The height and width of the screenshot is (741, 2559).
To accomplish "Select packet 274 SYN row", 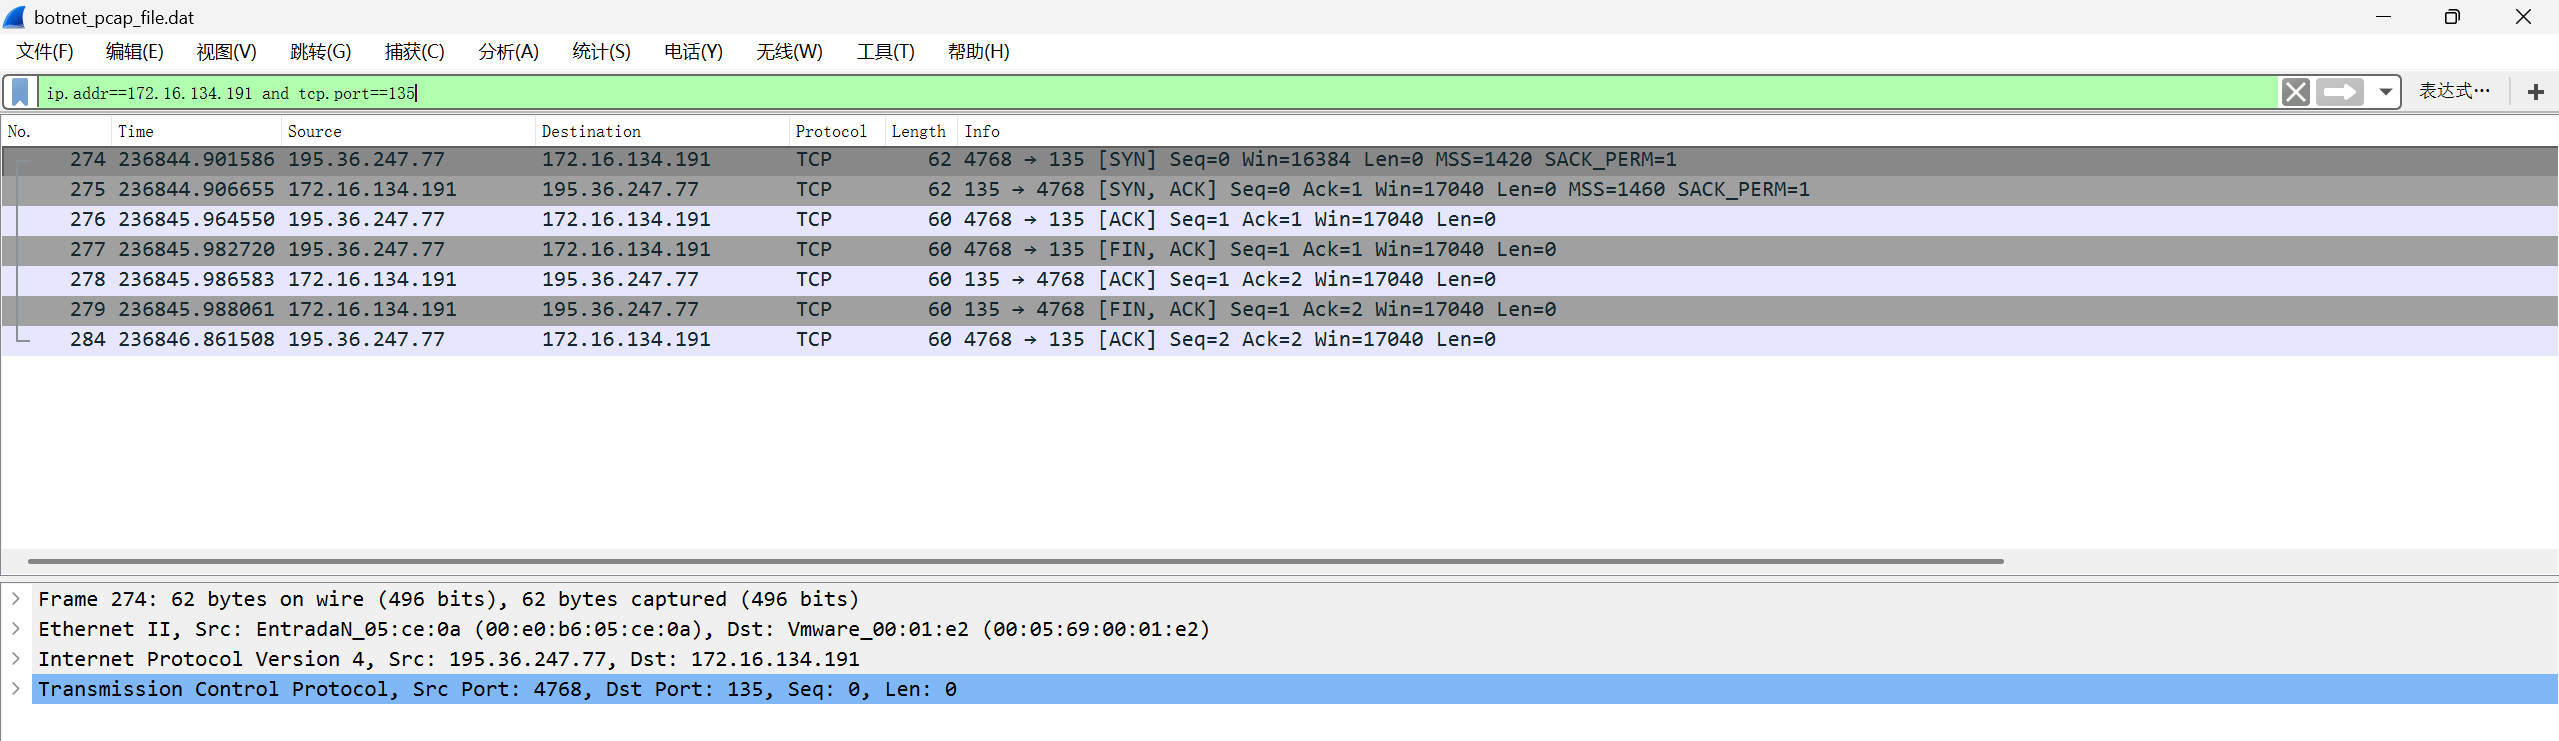I will pos(1280,160).
